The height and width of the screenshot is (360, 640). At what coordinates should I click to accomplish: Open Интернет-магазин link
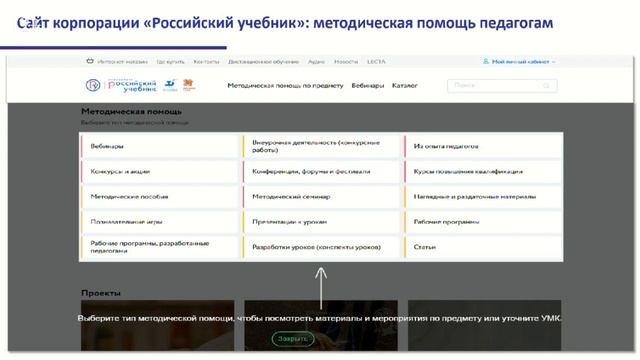tap(122, 62)
